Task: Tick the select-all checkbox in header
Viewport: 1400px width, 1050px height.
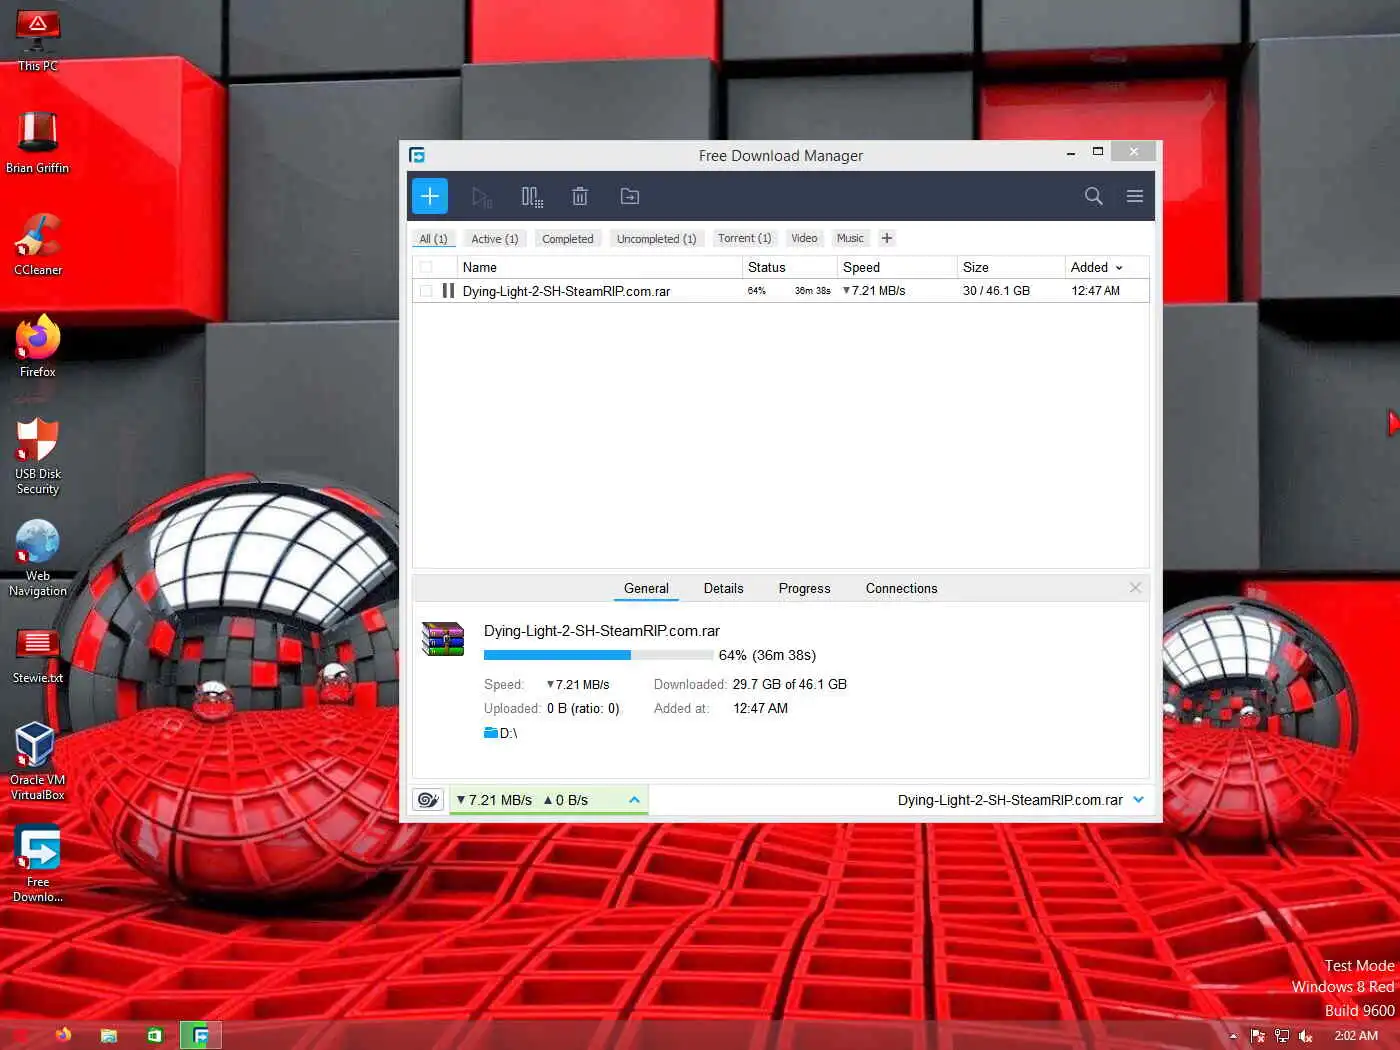Action: 426,267
